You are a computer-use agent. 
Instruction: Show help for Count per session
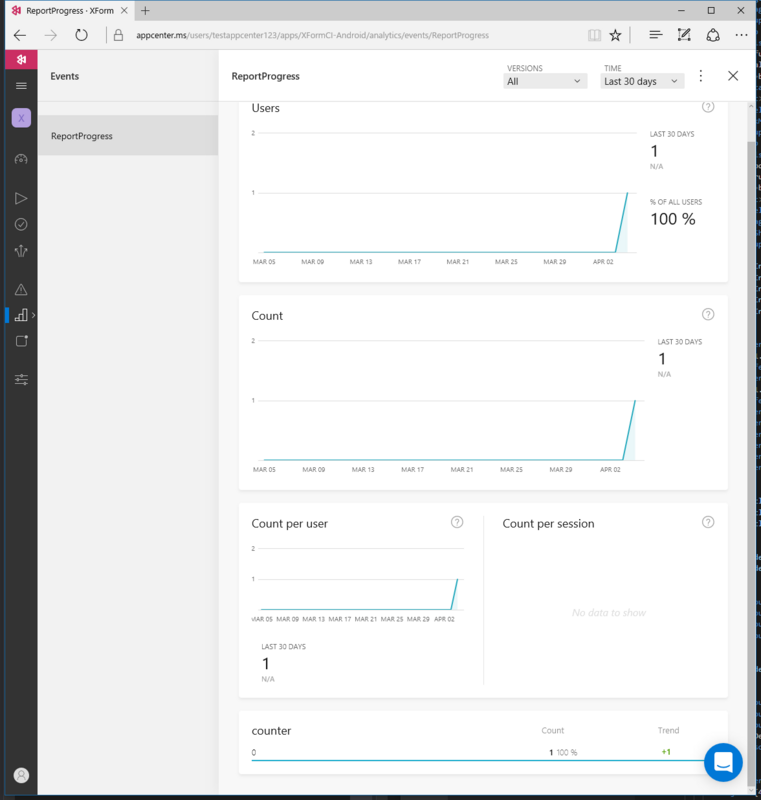pyautogui.click(x=708, y=522)
